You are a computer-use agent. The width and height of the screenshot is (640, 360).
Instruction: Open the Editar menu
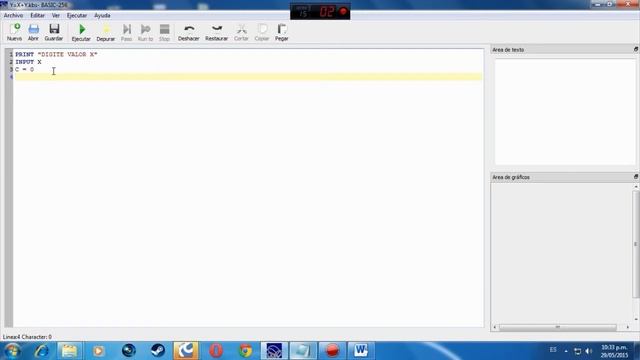pyautogui.click(x=38, y=16)
